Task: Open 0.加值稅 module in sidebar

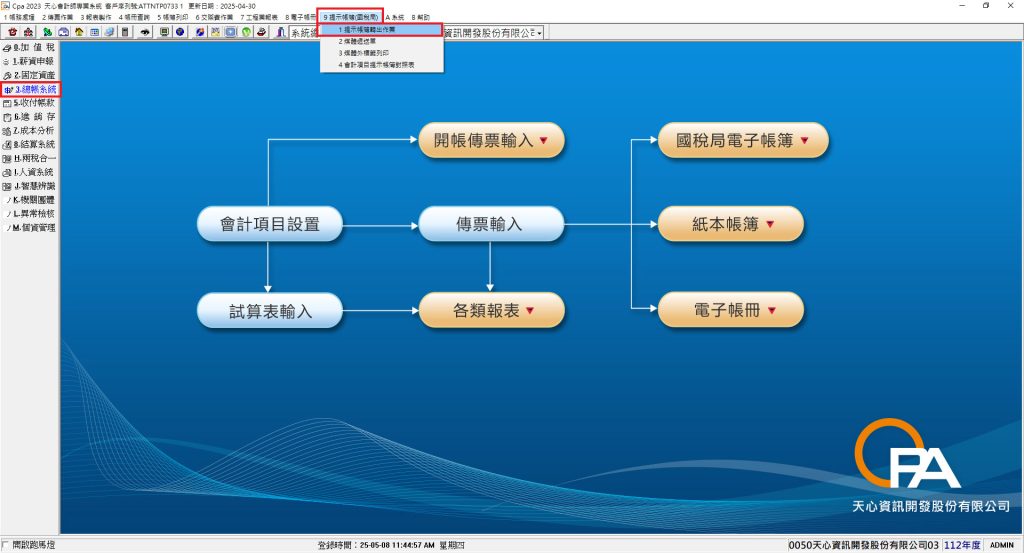Action: coord(29,48)
